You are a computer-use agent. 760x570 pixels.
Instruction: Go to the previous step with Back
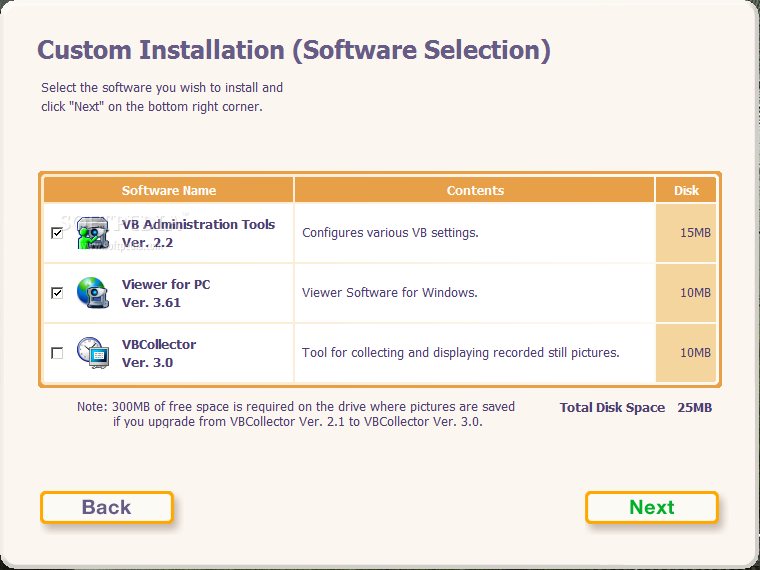pyautogui.click(x=107, y=507)
